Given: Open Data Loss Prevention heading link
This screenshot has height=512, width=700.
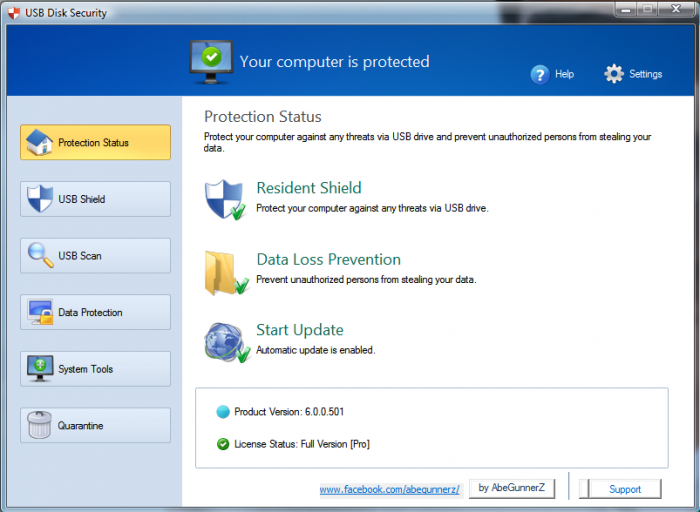Looking at the screenshot, I should tap(329, 259).
